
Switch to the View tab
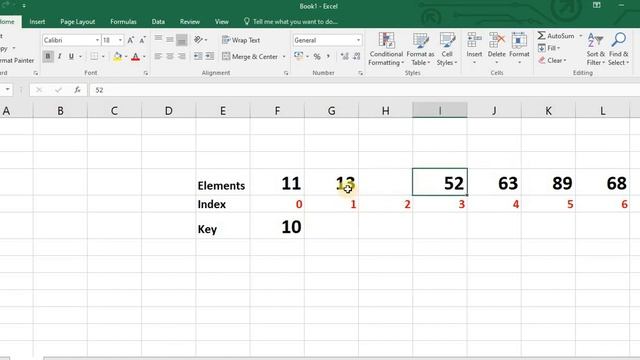[x=222, y=22]
